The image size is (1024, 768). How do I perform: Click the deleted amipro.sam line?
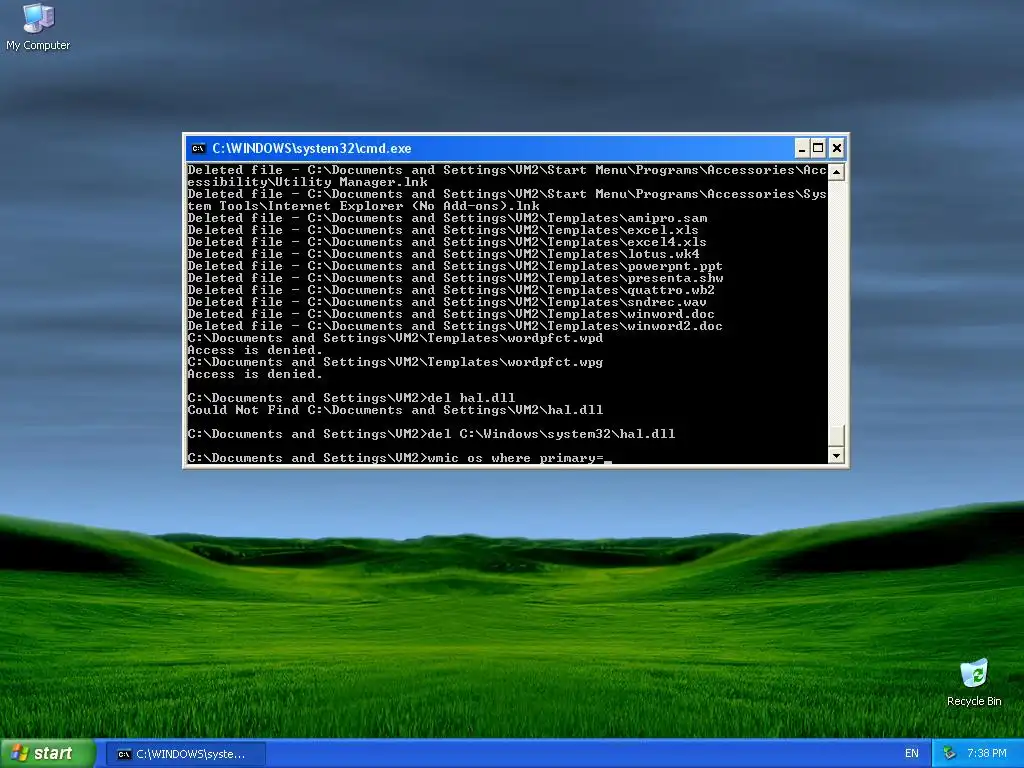[447, 218]
